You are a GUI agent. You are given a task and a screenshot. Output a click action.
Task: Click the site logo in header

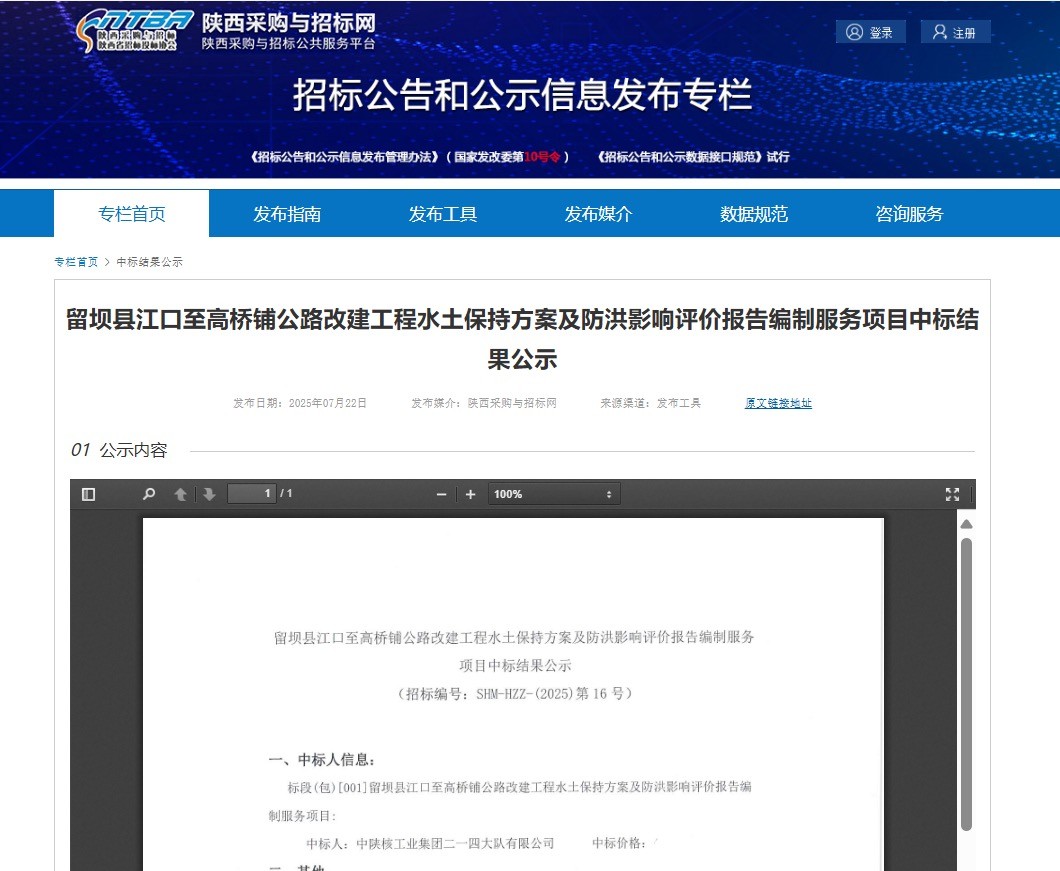(135, 31)
